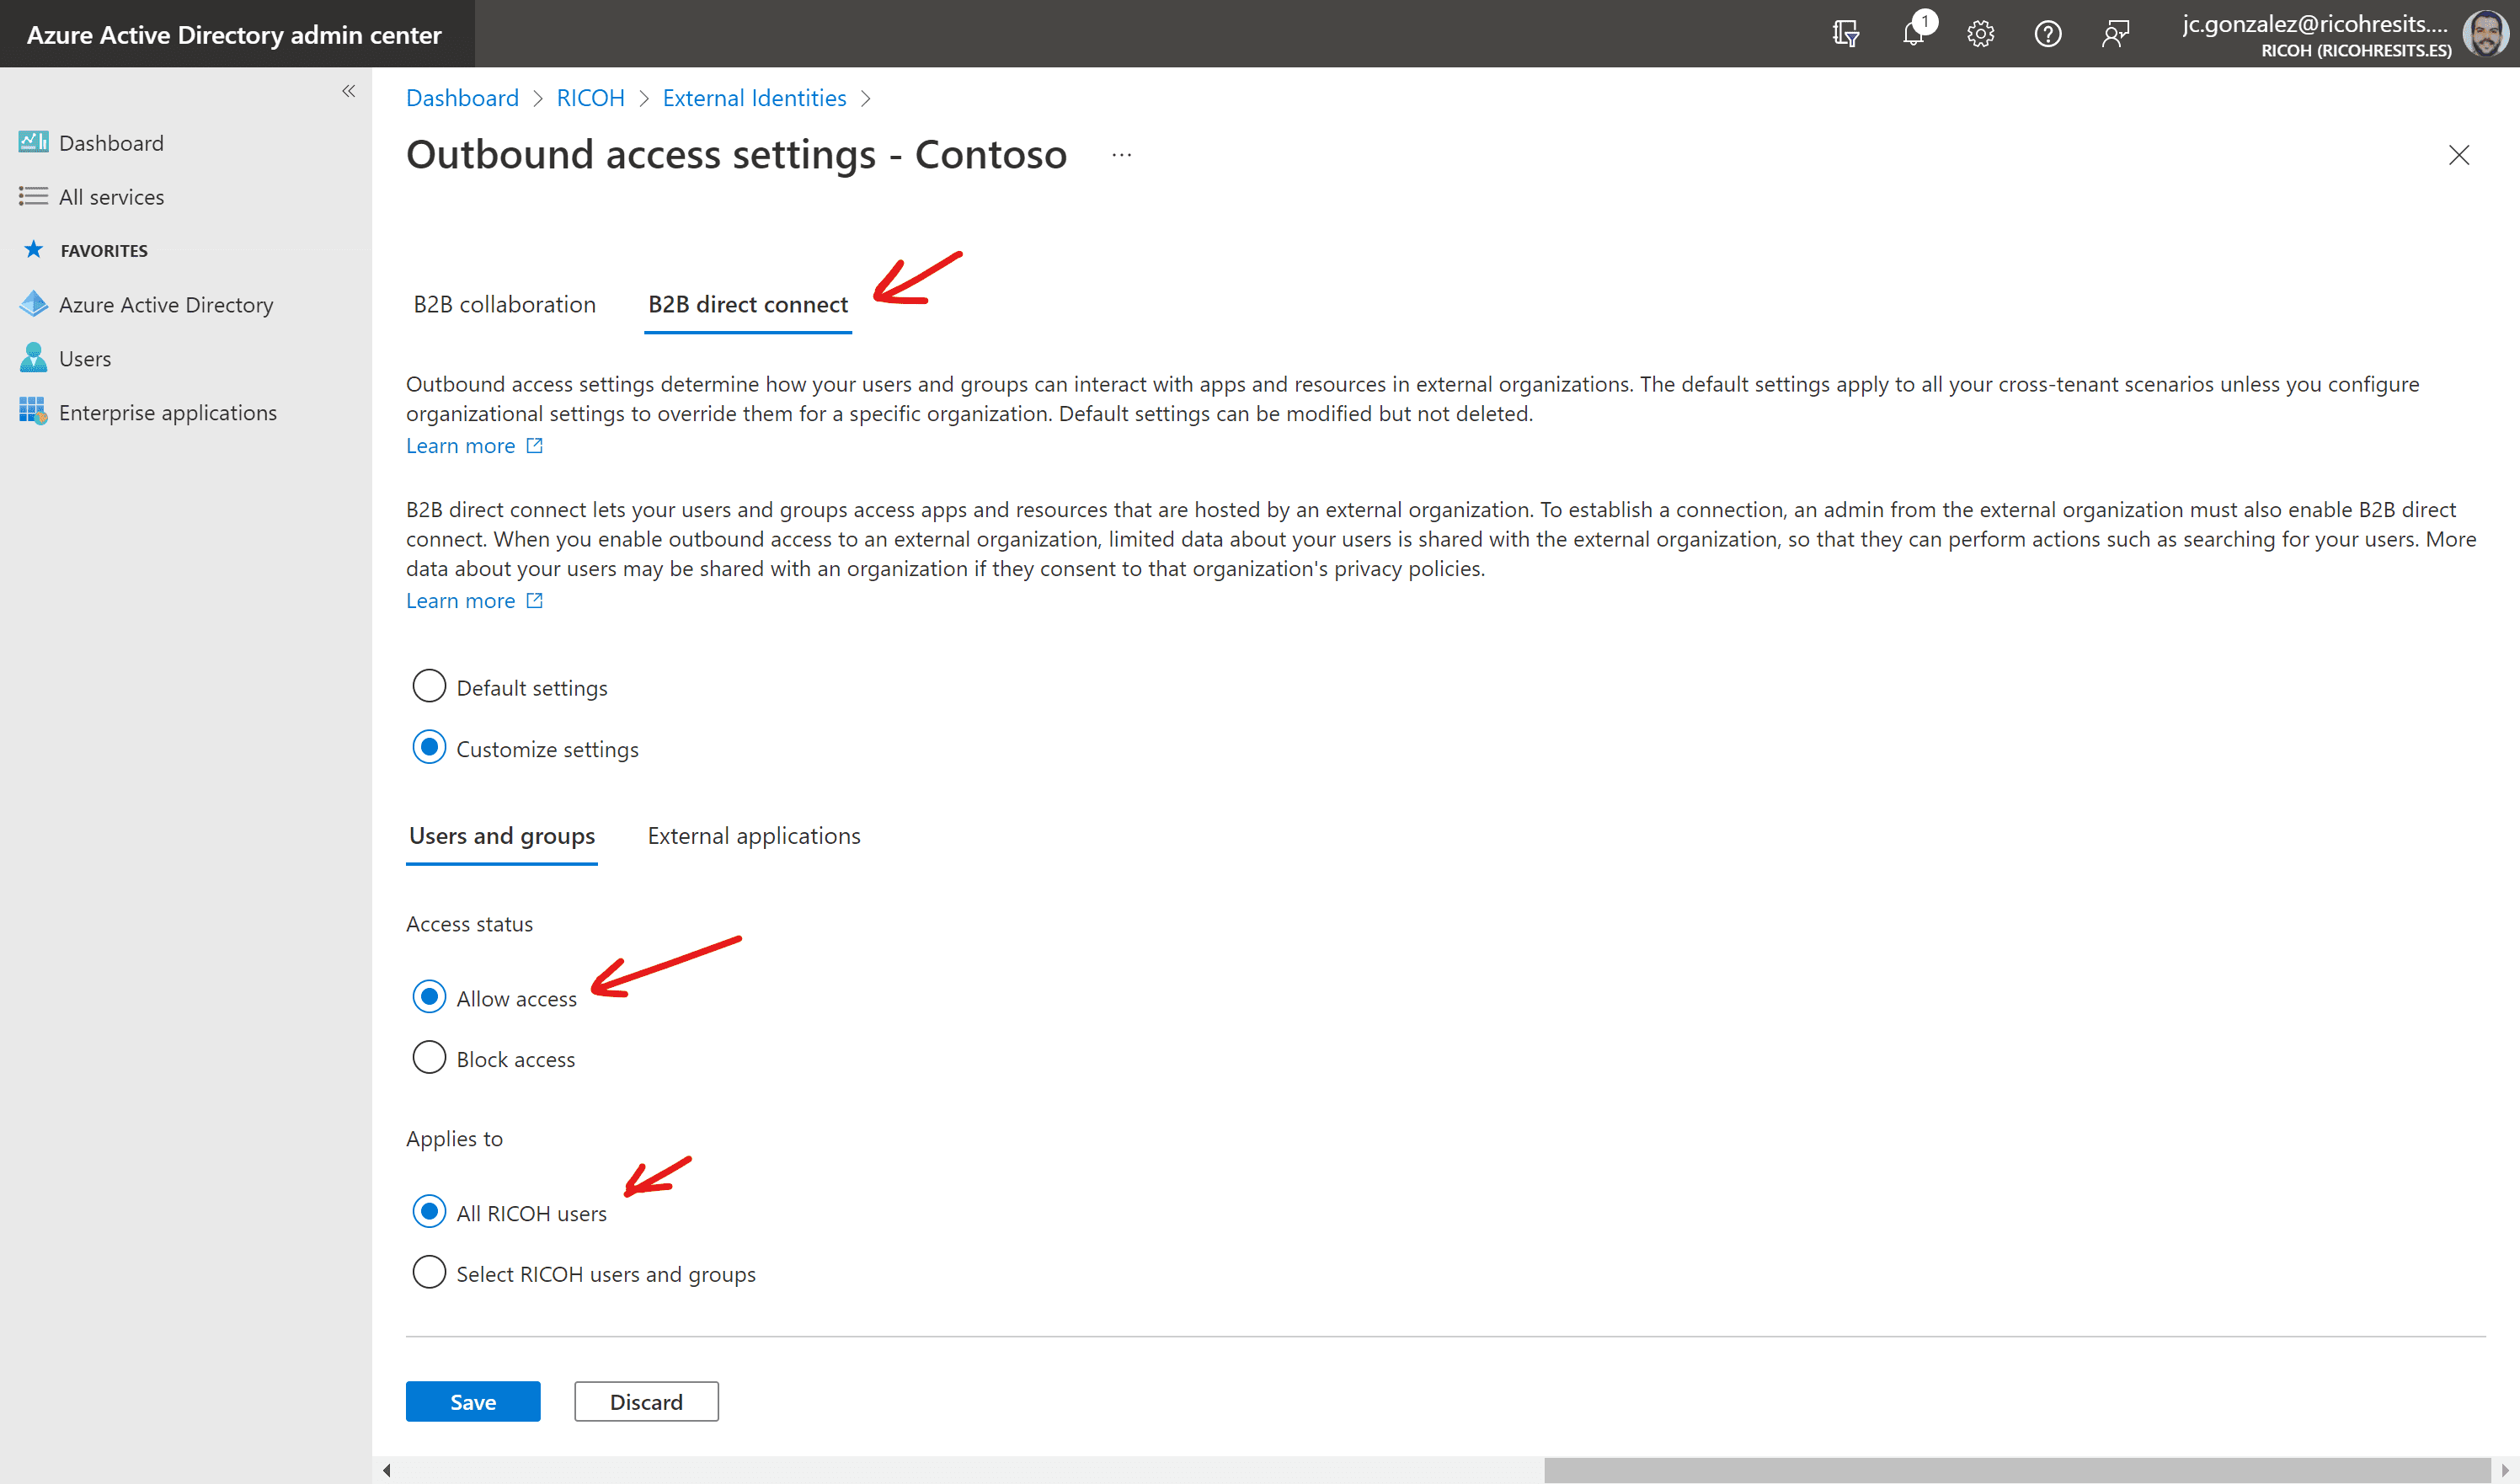Select the Default settings radio button
This screenshot has width=2520, height=1484.
pyautogui.click(x=429, y=686)
